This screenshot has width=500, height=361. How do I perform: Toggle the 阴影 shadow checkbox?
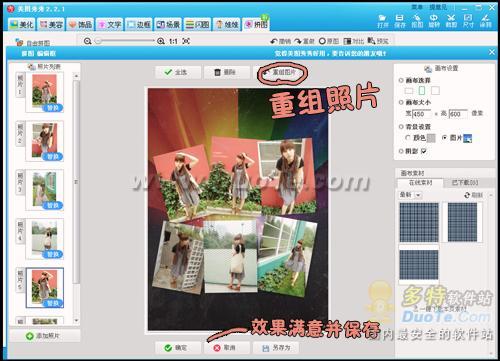pos(424,151)
